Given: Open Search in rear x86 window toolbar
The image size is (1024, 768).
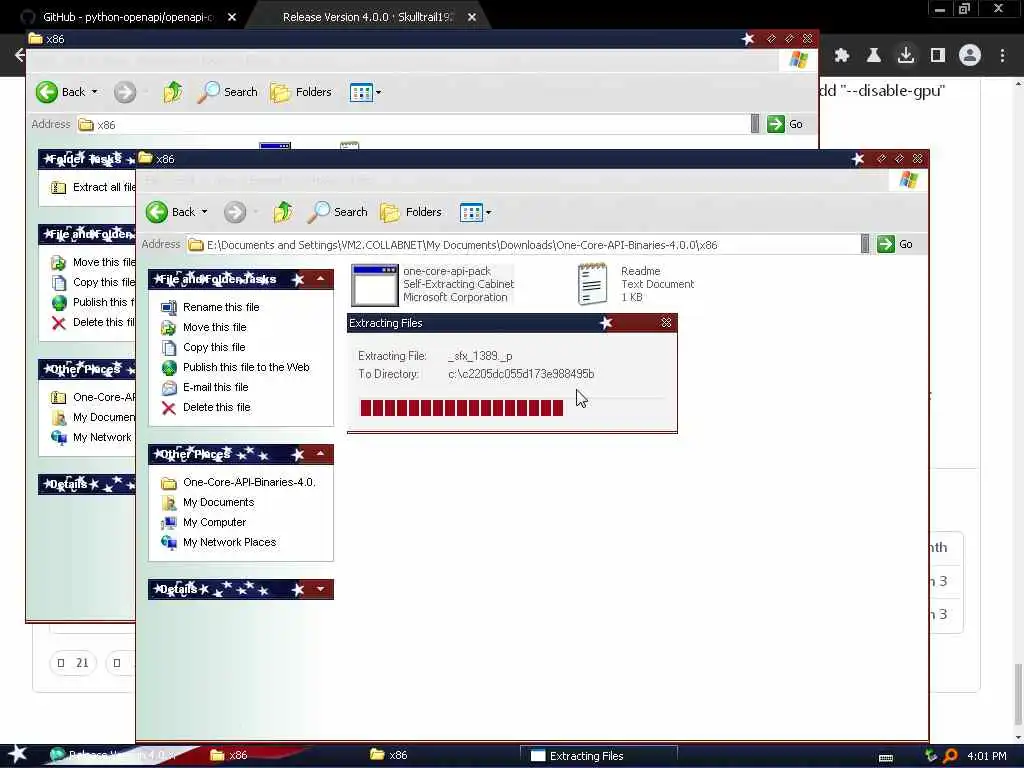Looking at the screenshot, I should (x=228, y=91).
